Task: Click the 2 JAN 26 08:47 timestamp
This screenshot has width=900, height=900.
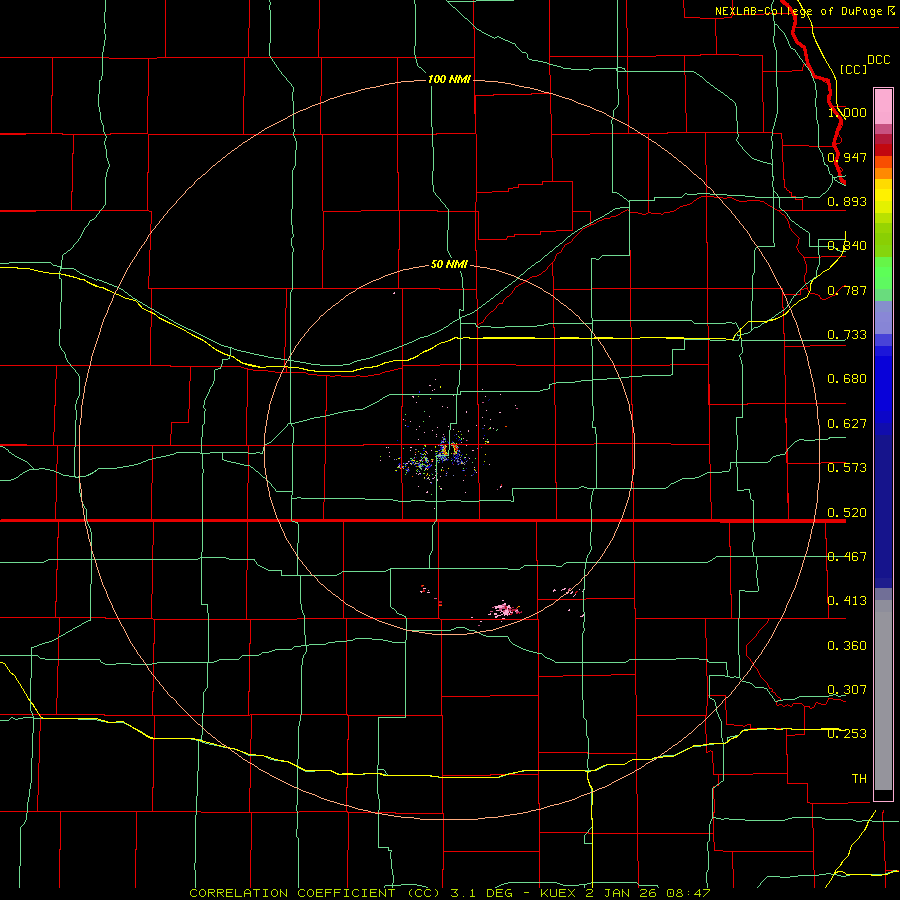Action: (x=647, y=893)
